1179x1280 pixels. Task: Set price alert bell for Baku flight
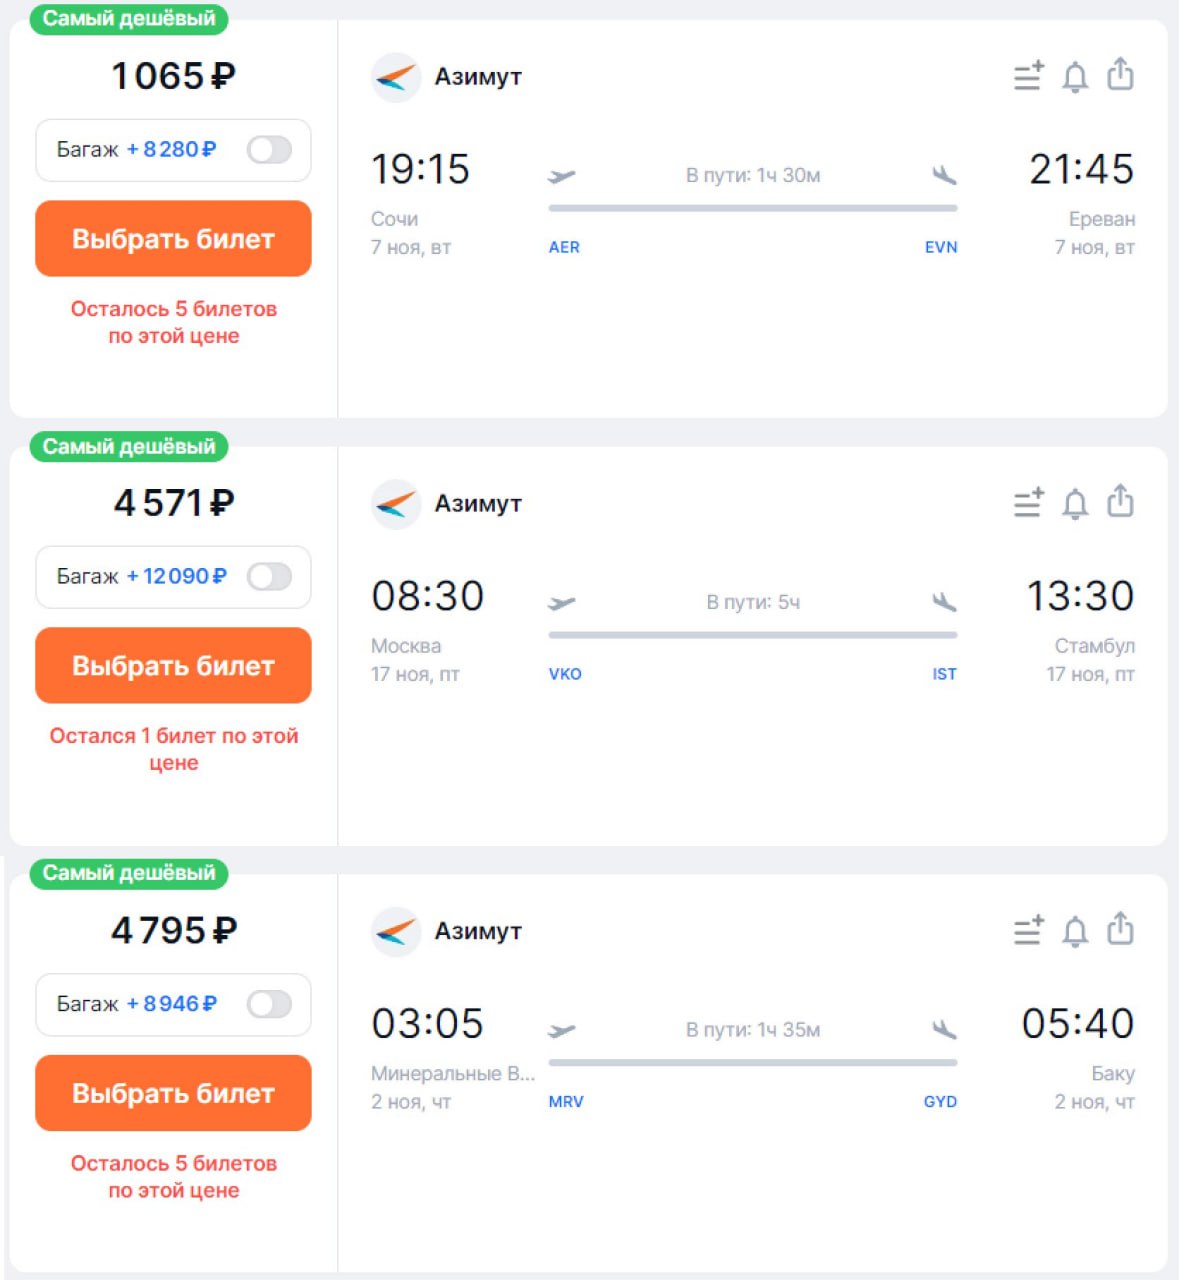point(1075,931)
